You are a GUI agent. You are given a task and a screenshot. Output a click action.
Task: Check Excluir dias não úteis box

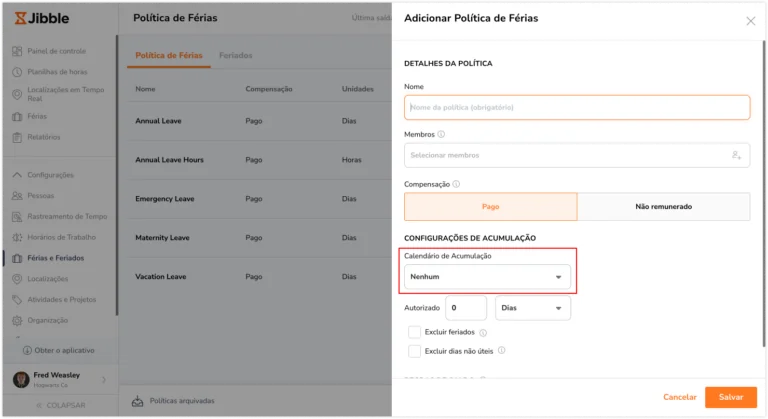(x=414, y=351)
